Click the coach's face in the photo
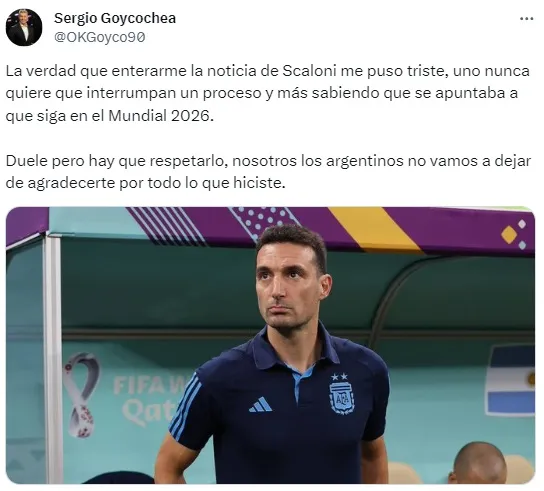The image size is (544, 491). pyautogui.click(x=291, y=286)
